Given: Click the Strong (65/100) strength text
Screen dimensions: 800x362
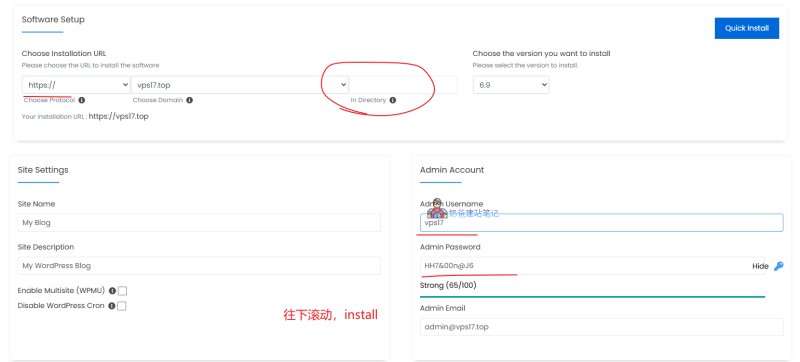Looking at the screenshot, I should pyautogui.click(x=448, y=286).
